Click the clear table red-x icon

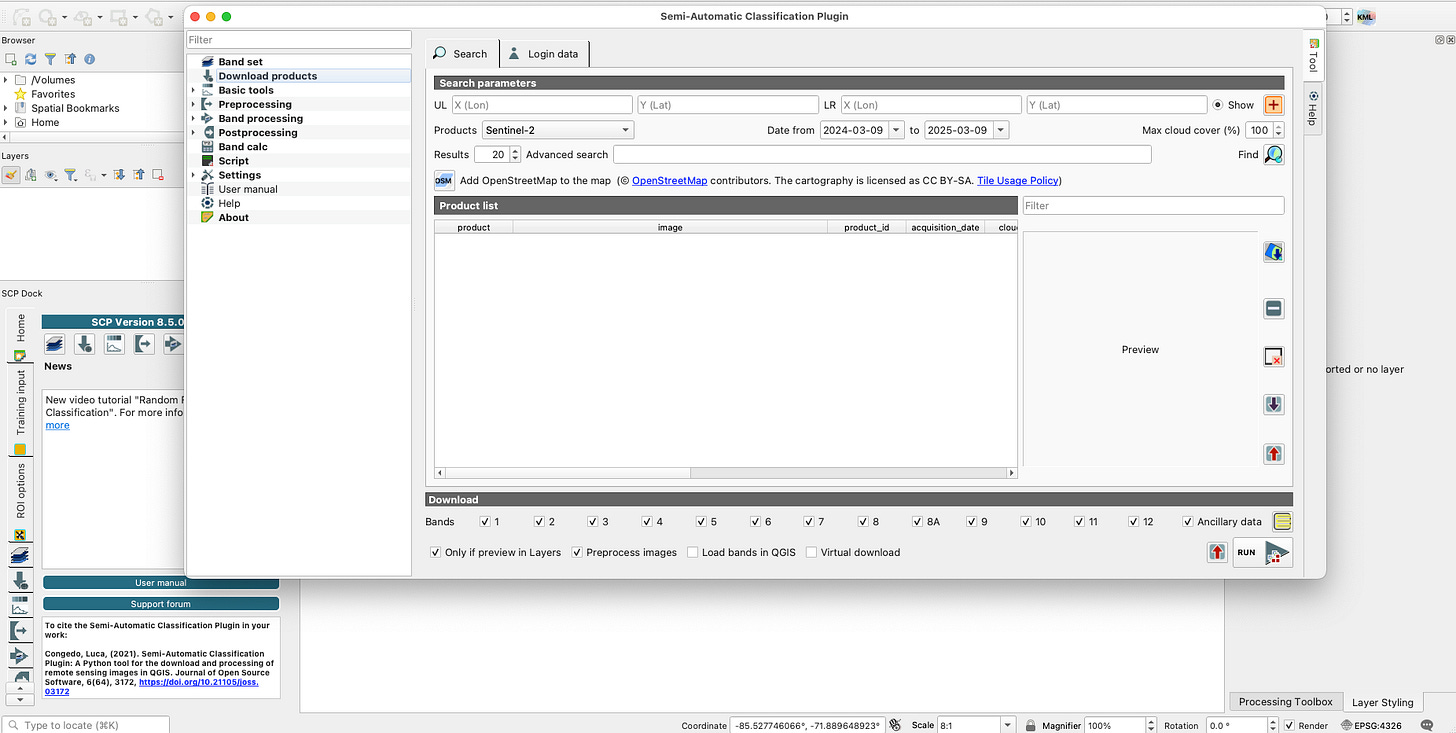click(1274, 357)
